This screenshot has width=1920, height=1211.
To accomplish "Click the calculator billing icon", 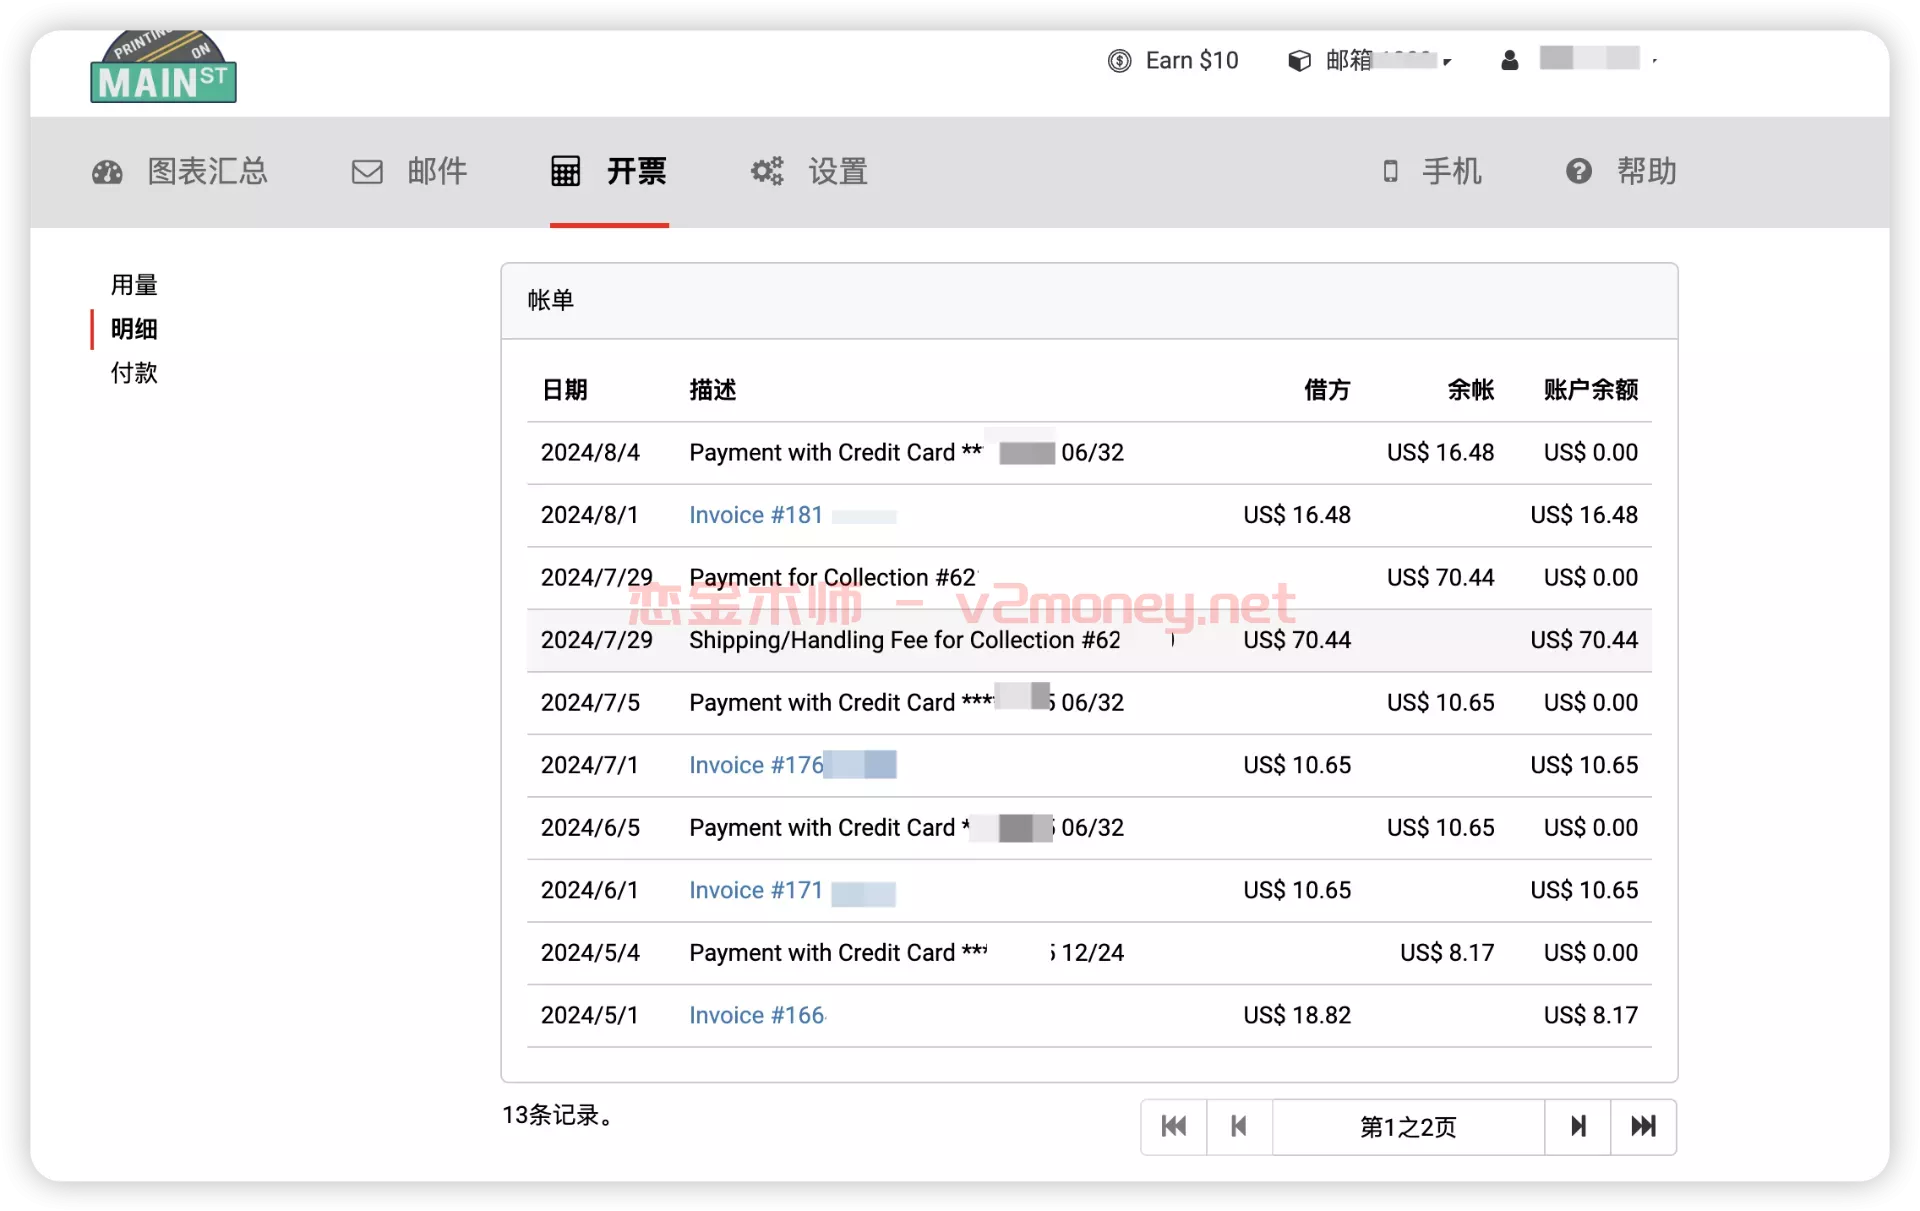I will point(565,172).
